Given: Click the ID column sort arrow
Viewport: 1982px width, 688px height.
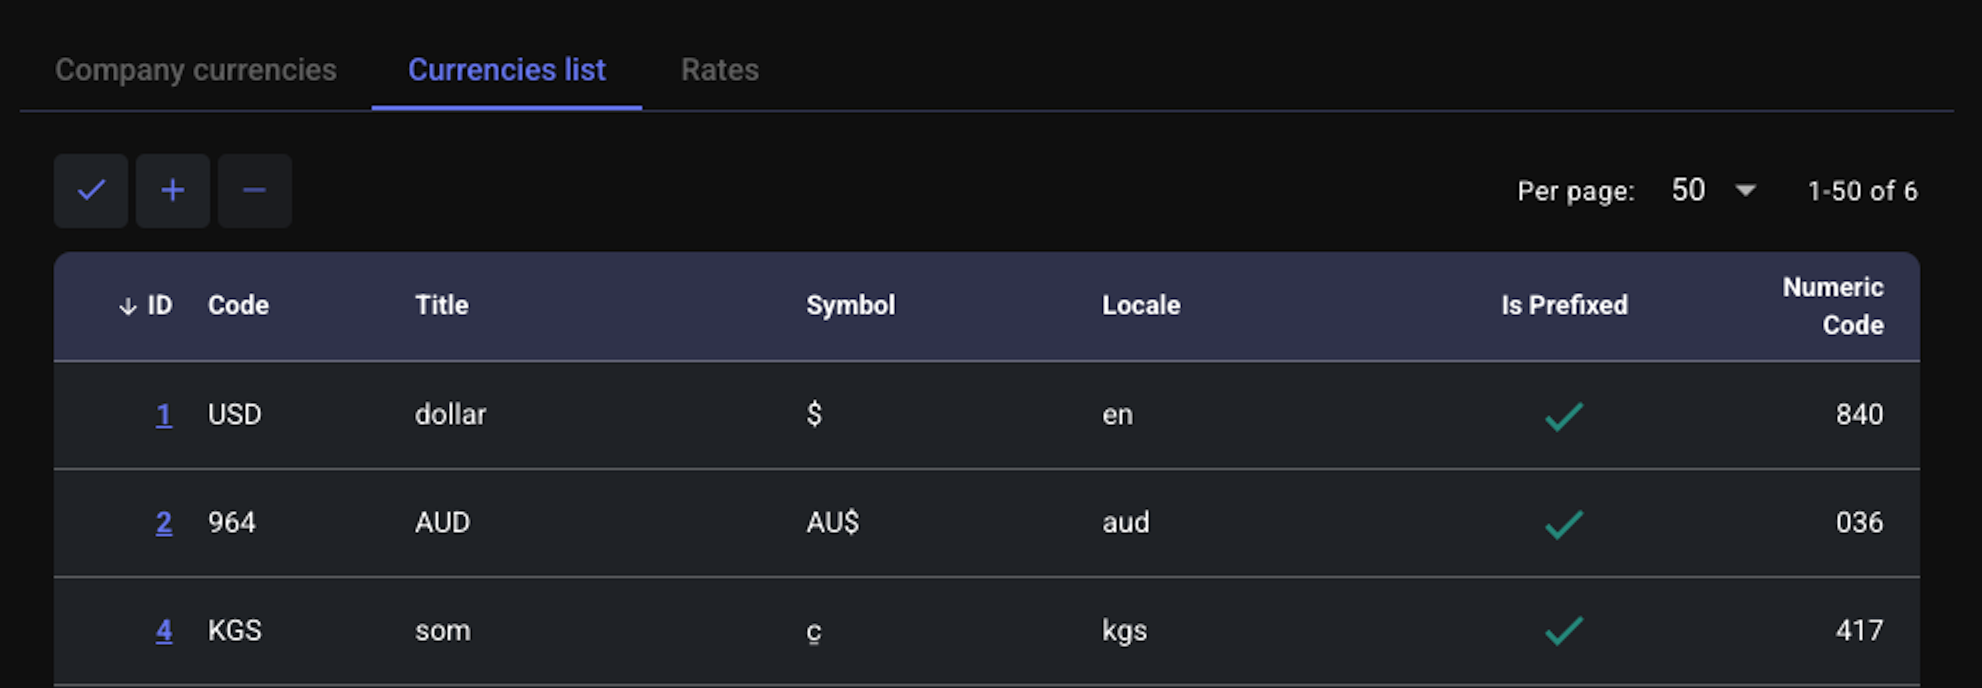Looking at the screenshot, I should click(x=127, y=306).
